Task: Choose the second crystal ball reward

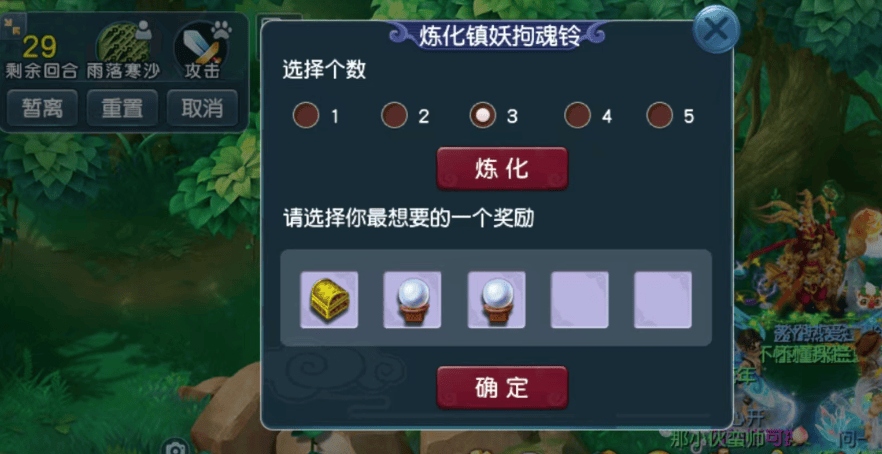Action: coord(496,300)
